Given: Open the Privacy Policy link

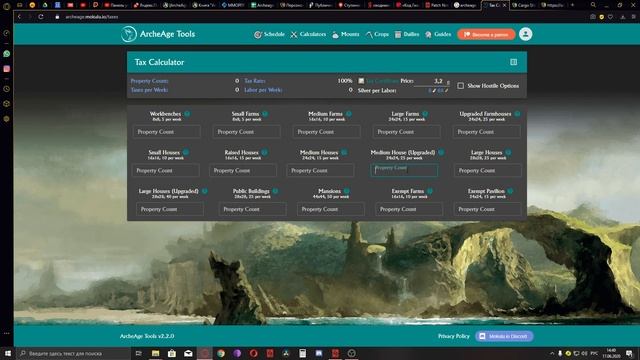Looking at the screenshot, I should [x=453, y=336].
